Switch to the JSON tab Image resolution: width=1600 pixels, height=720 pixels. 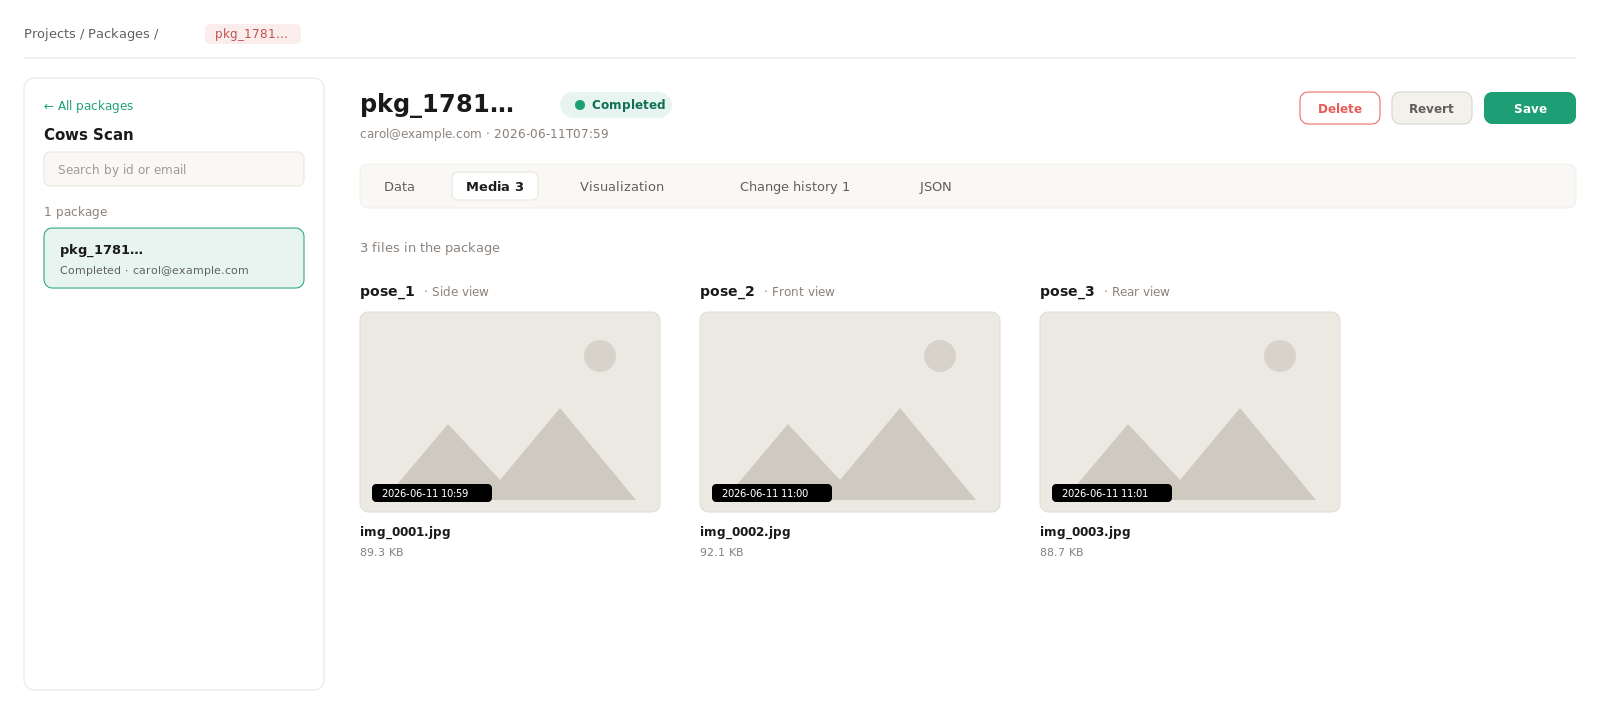click(936, 186)
